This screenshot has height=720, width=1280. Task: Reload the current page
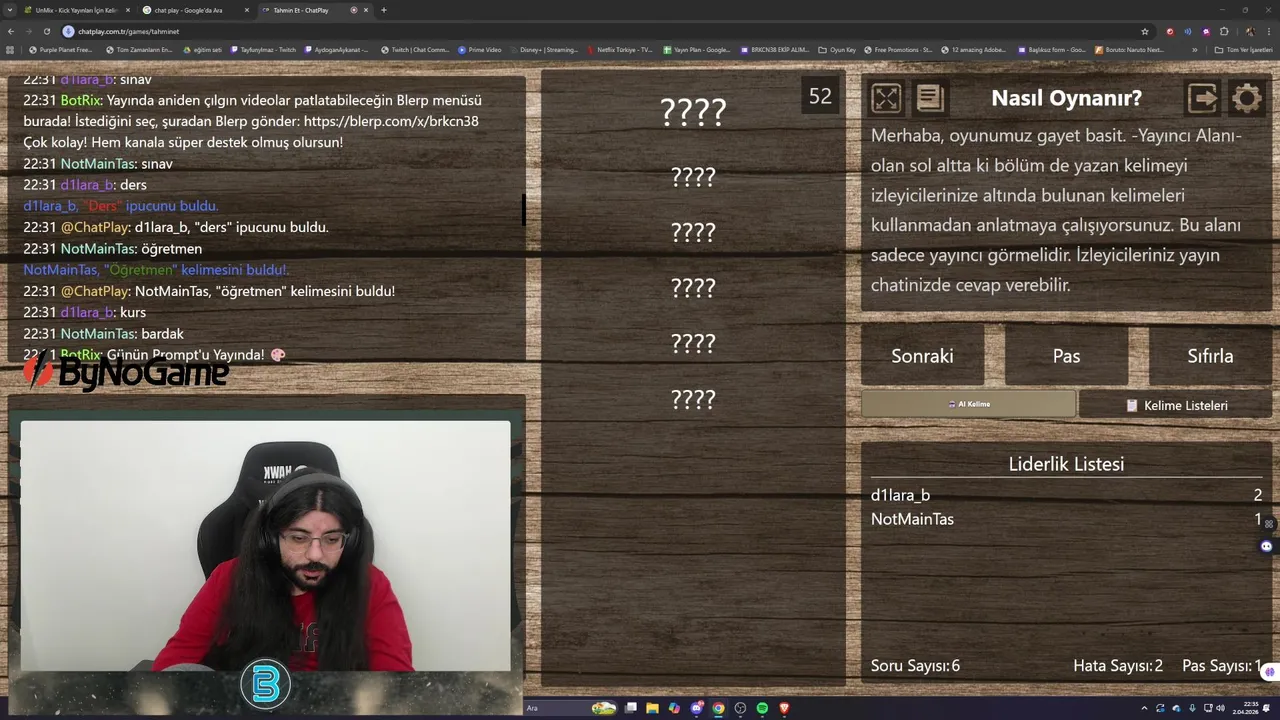coord(47,31)
